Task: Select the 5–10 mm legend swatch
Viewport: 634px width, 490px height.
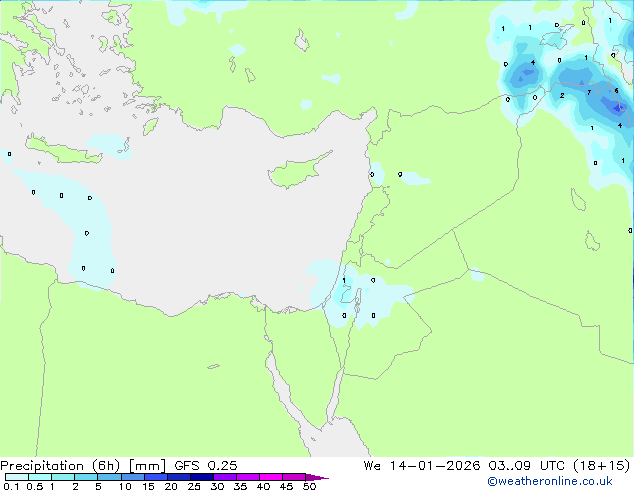Action: [110, 477]
